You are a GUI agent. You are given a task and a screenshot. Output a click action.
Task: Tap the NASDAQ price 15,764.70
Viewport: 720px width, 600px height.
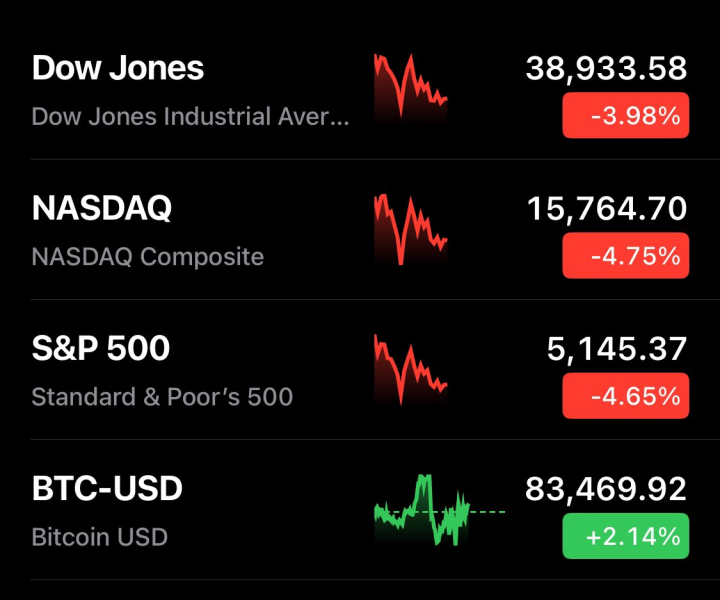coord(606,208)
